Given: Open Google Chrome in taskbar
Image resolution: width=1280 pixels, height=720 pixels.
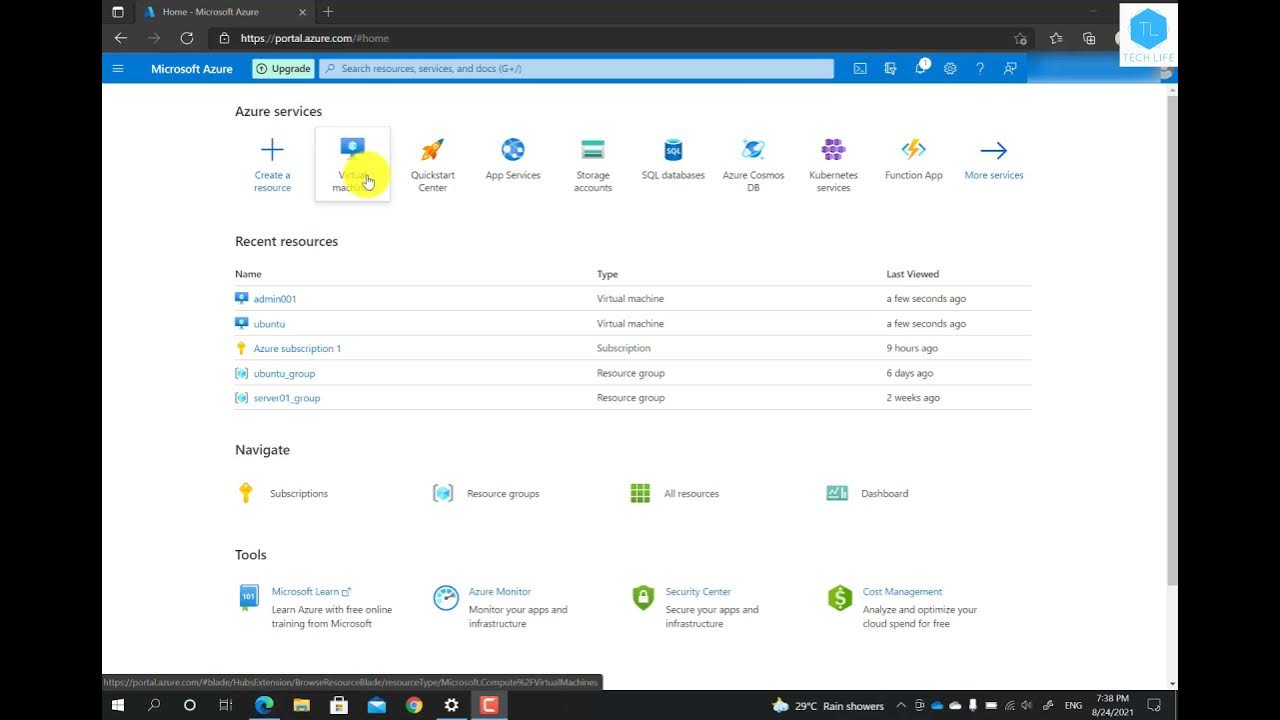Looking at the screenshot, I should [x=414, y=705].
